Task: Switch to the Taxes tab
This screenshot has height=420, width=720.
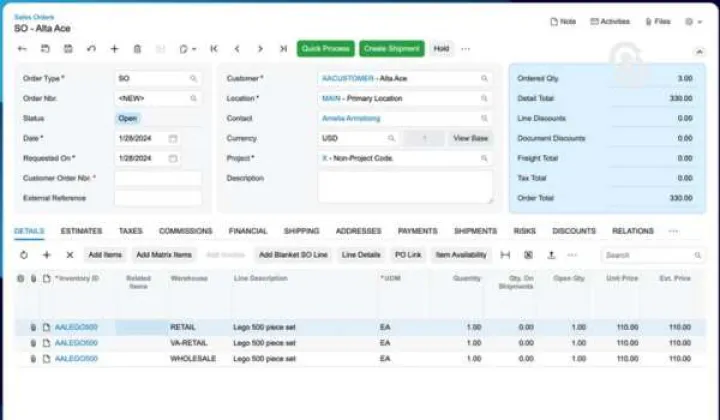Action: click(131, 231)
